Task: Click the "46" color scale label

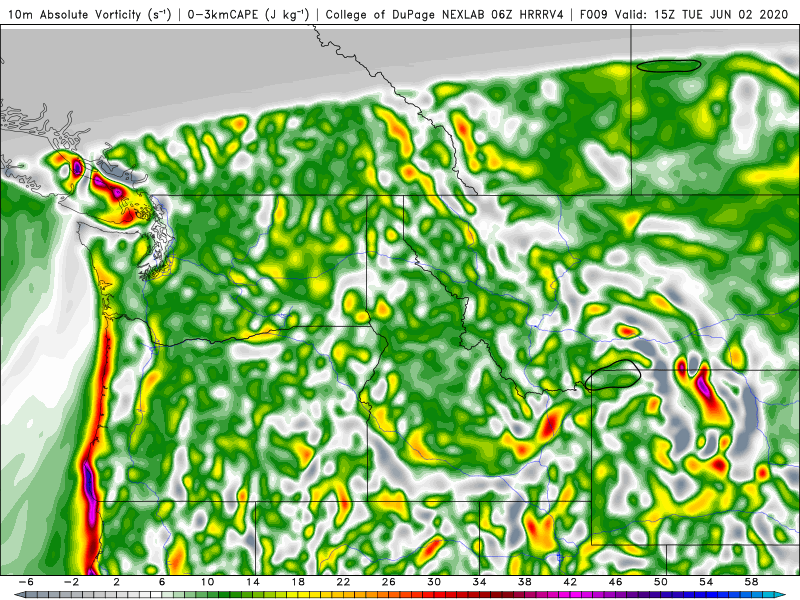Action: click(x=616, y=582)
